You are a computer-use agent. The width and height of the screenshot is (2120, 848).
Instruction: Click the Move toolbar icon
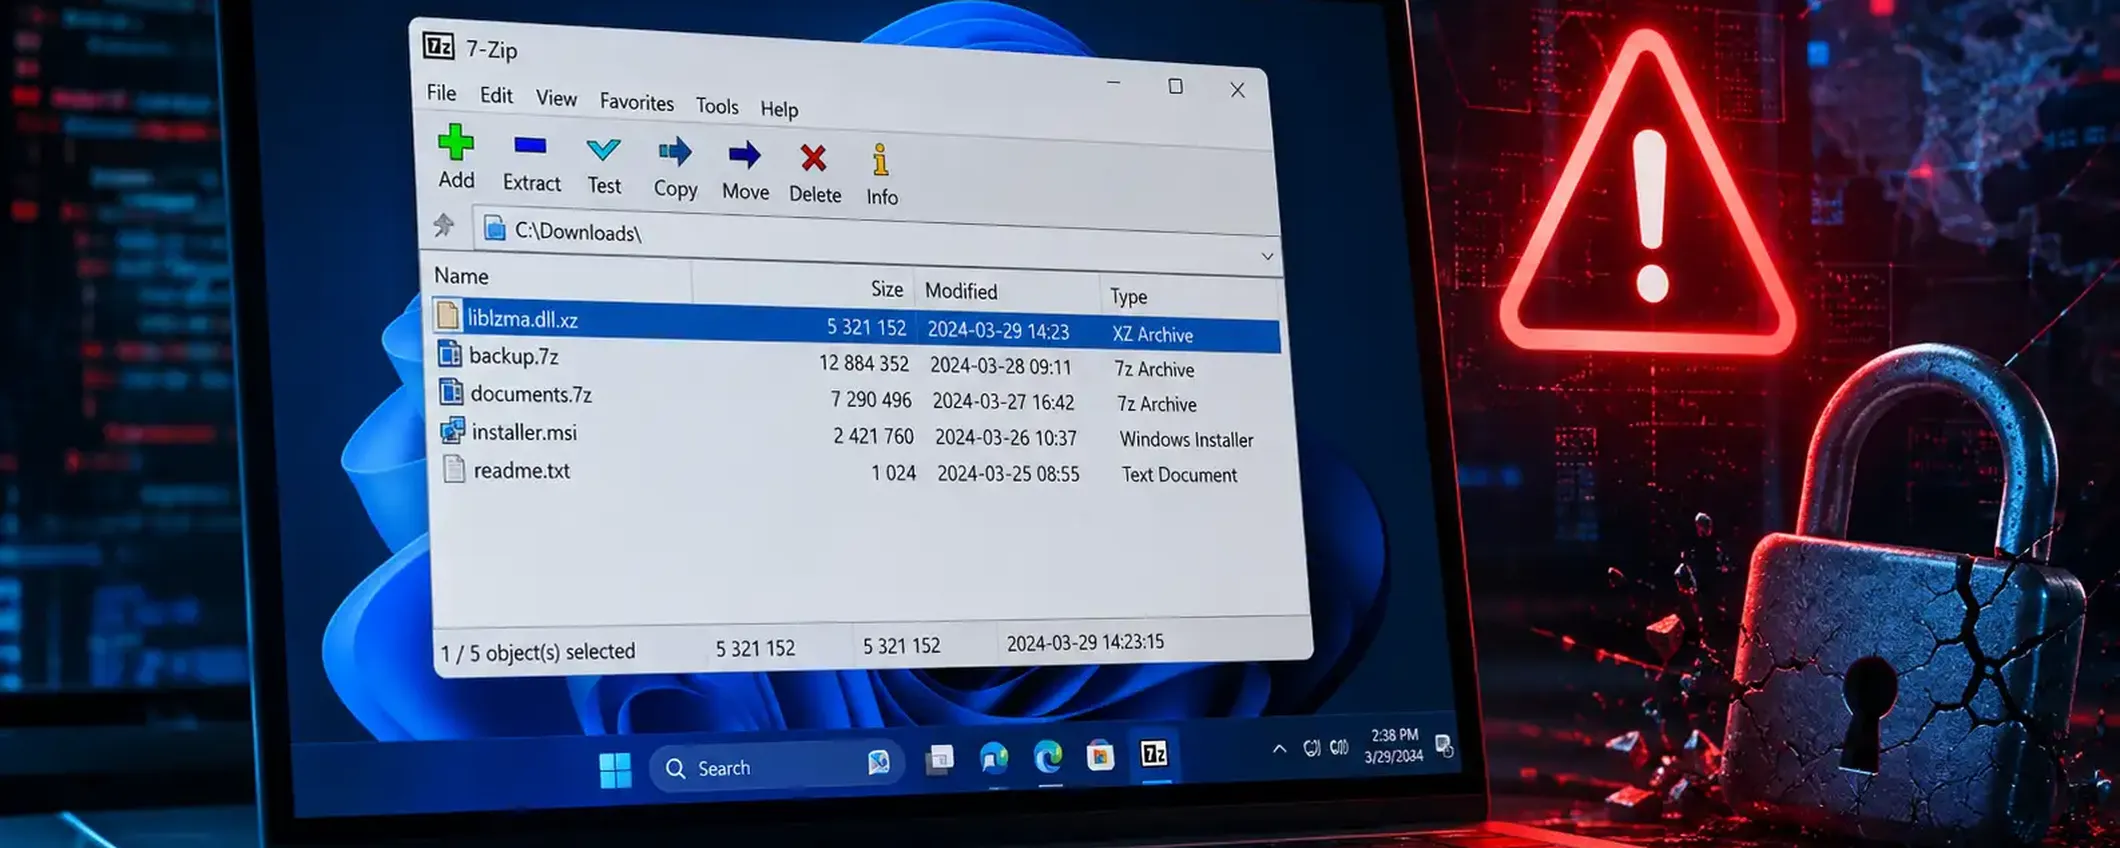coord(744,155)
